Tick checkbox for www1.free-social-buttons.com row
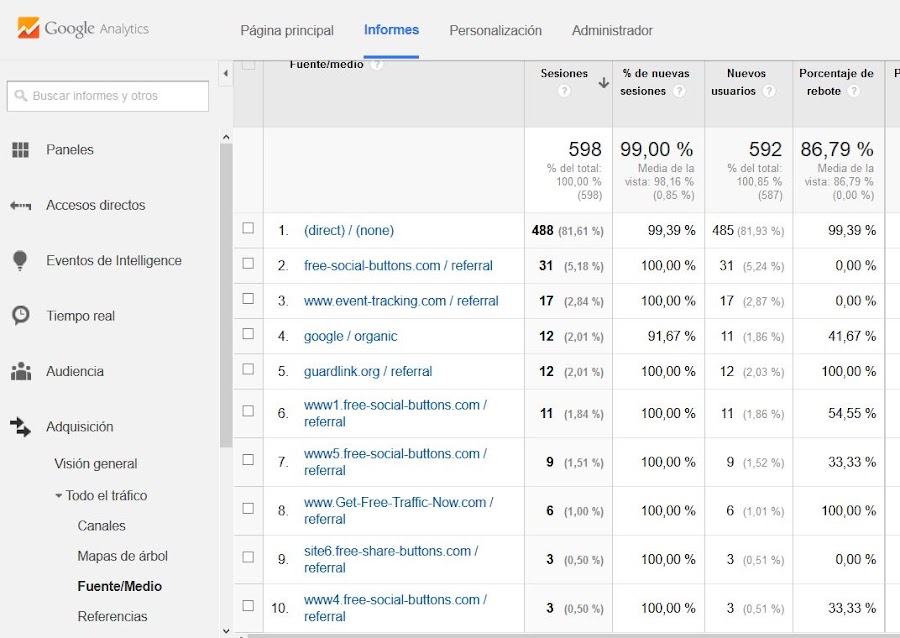The height and width of the screenshot is (638, 900). pos(248,411)
